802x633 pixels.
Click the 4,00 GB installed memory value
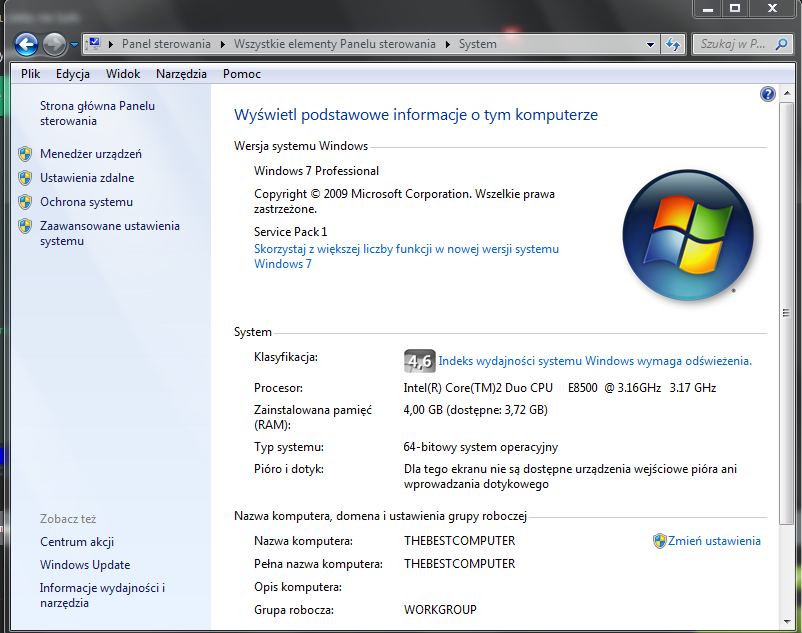[475, 410]
